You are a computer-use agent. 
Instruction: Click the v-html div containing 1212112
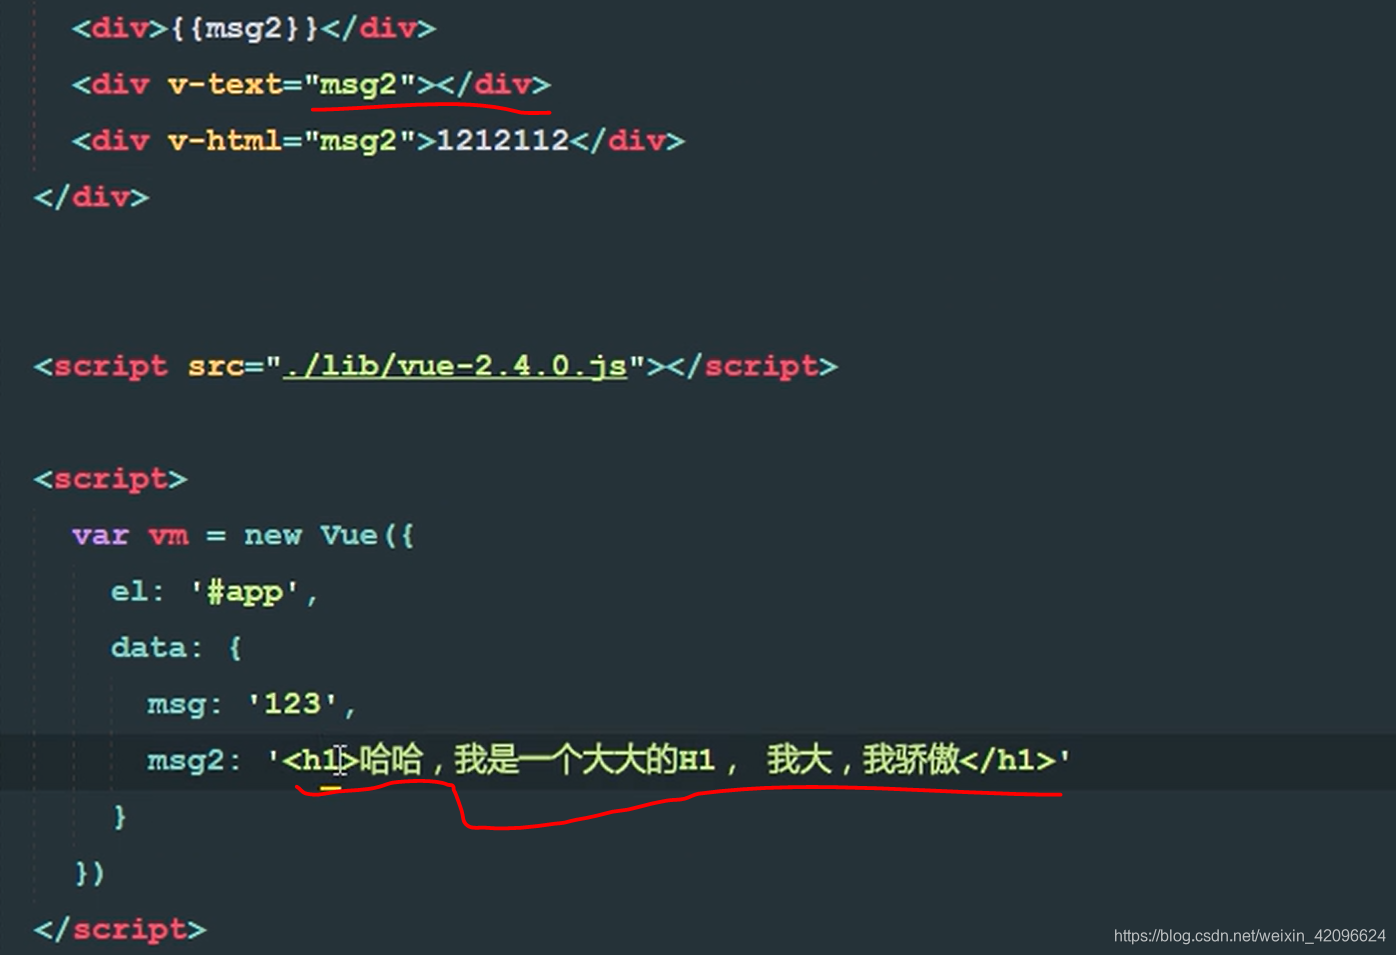pos(378,141)
